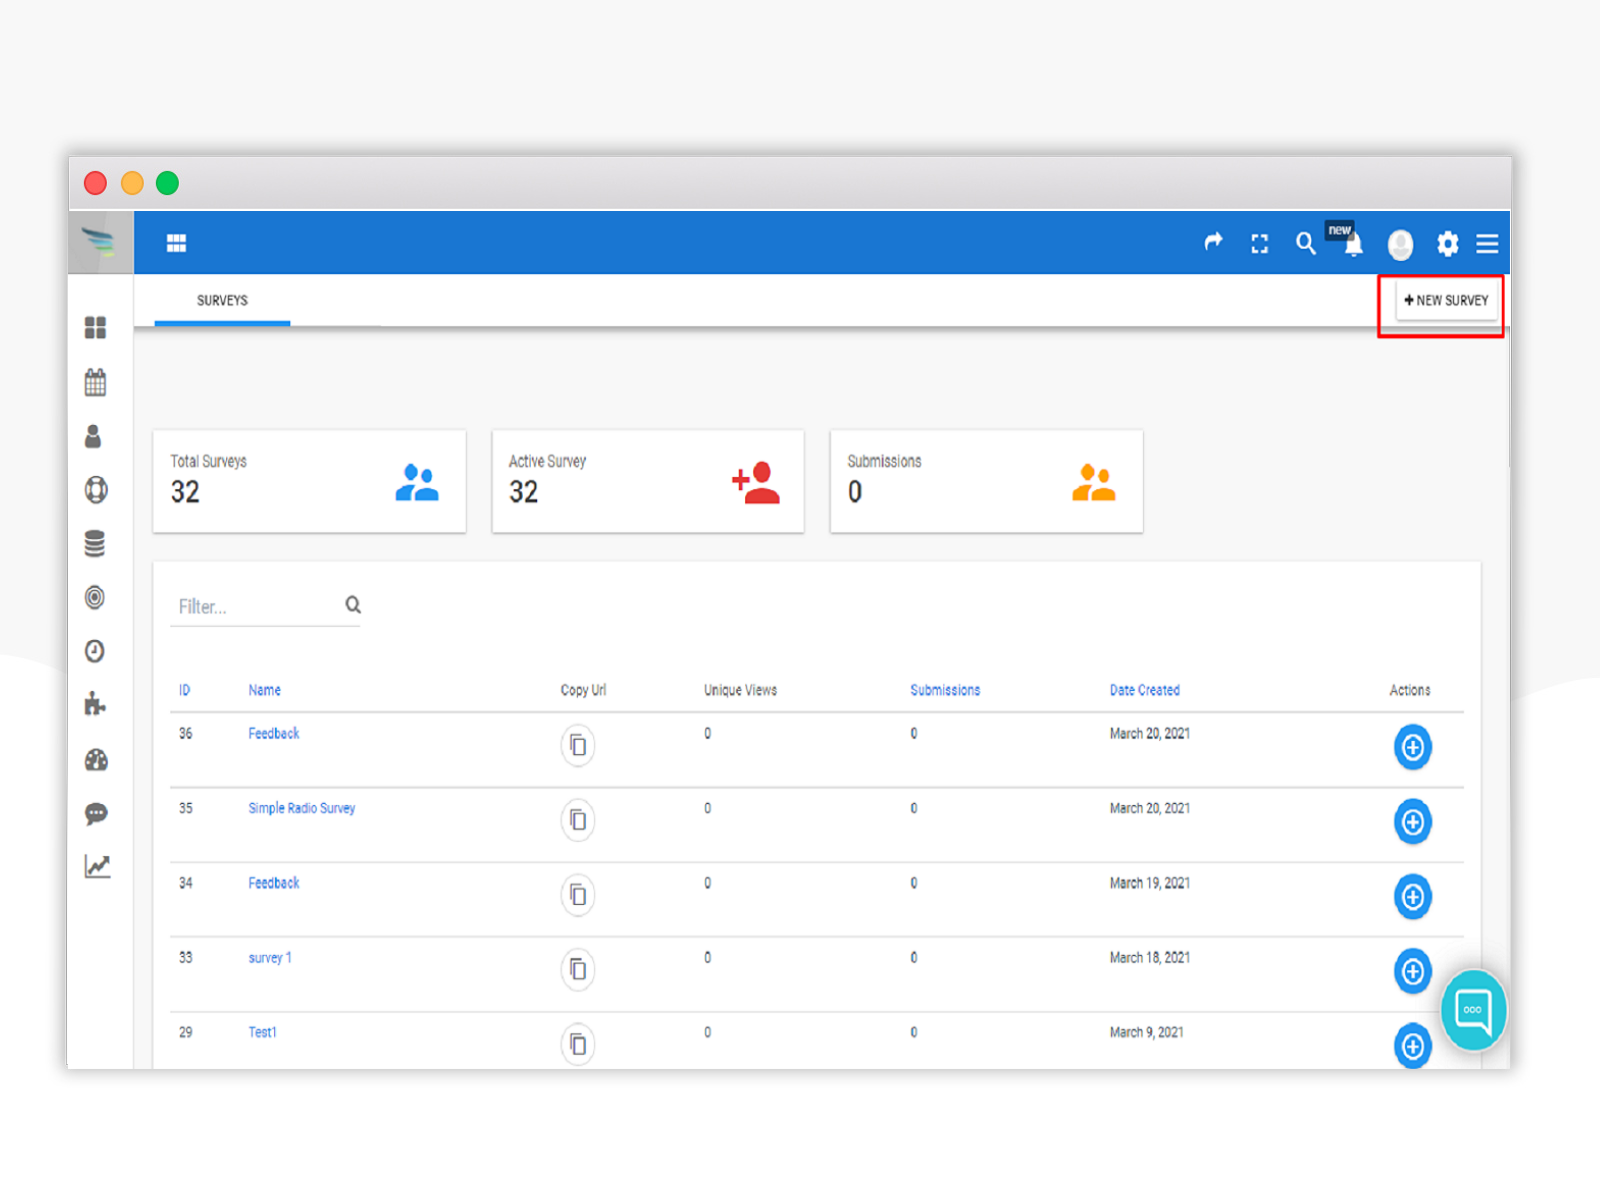This screenshot has height=1200, width=1600.
Task: Open notifications bell icon
Action: pos(1353,245)
